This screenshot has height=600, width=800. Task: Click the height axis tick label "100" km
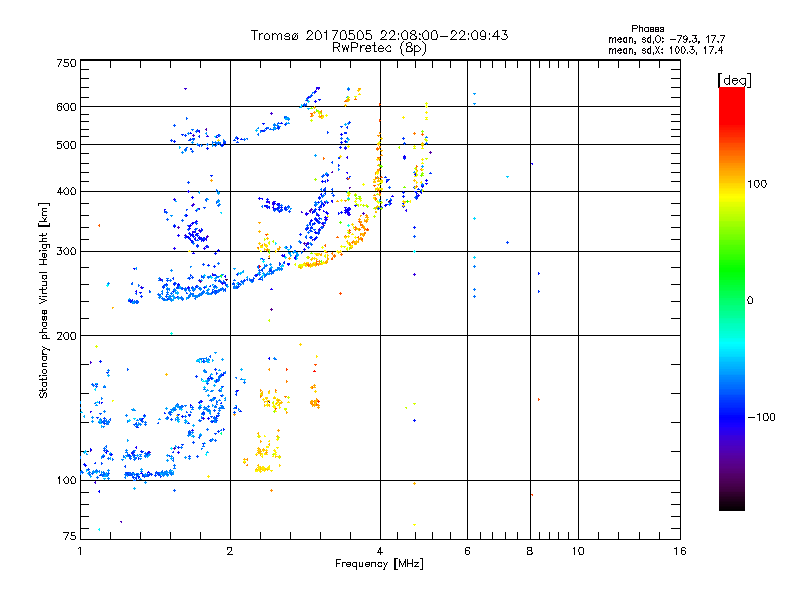coord(66,480)
